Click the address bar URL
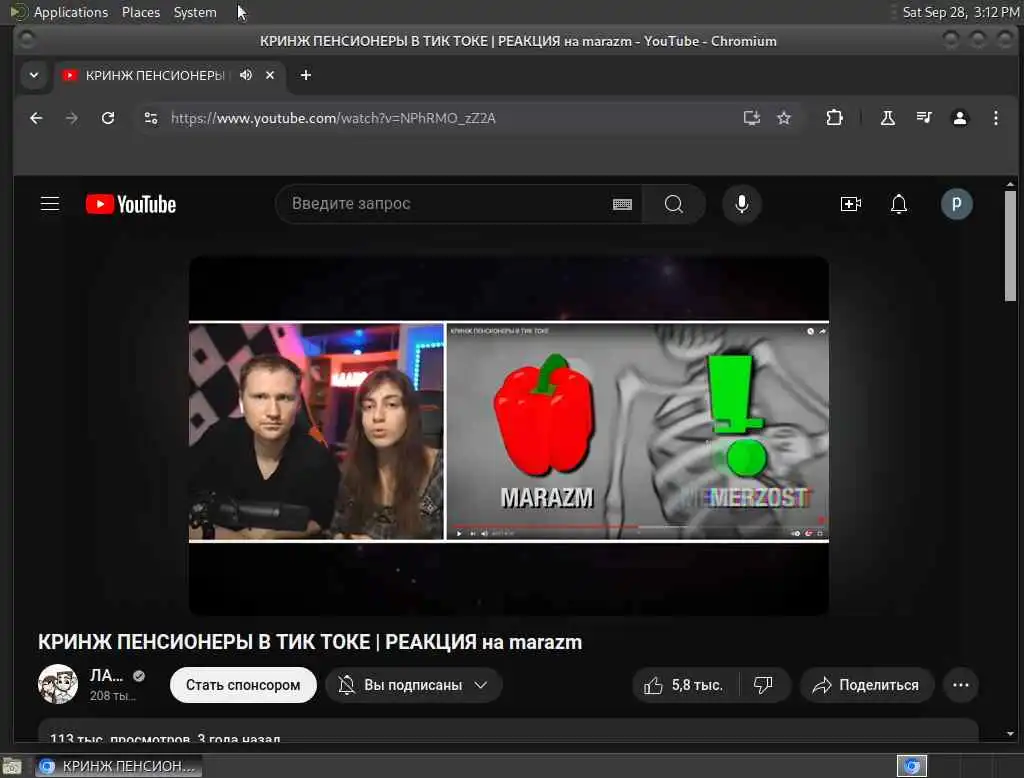This screenshot has height=778, width=1024. point(333,118)
